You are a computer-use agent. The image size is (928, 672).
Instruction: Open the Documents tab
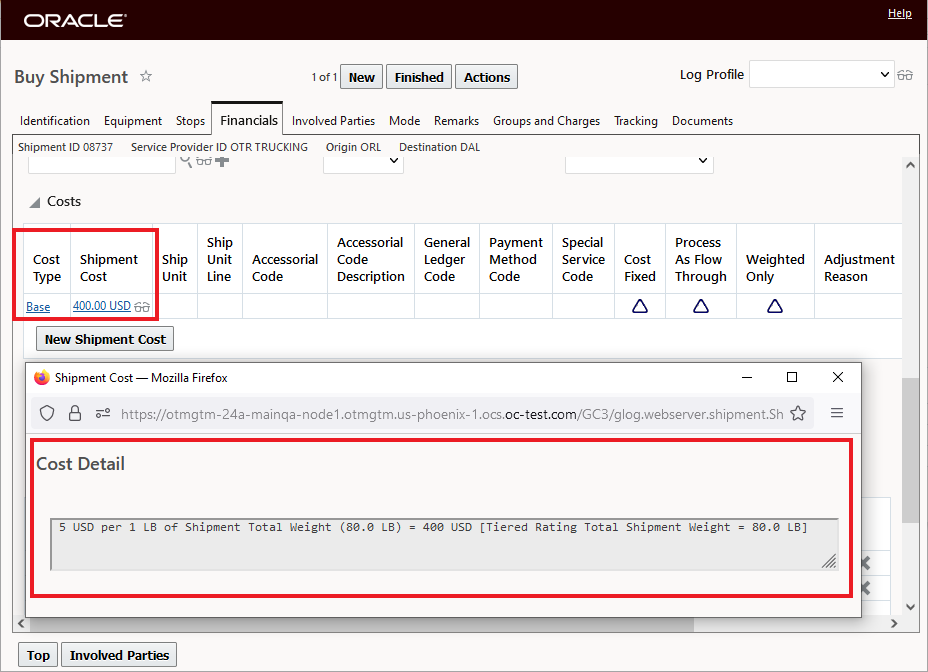pos(702,121)
